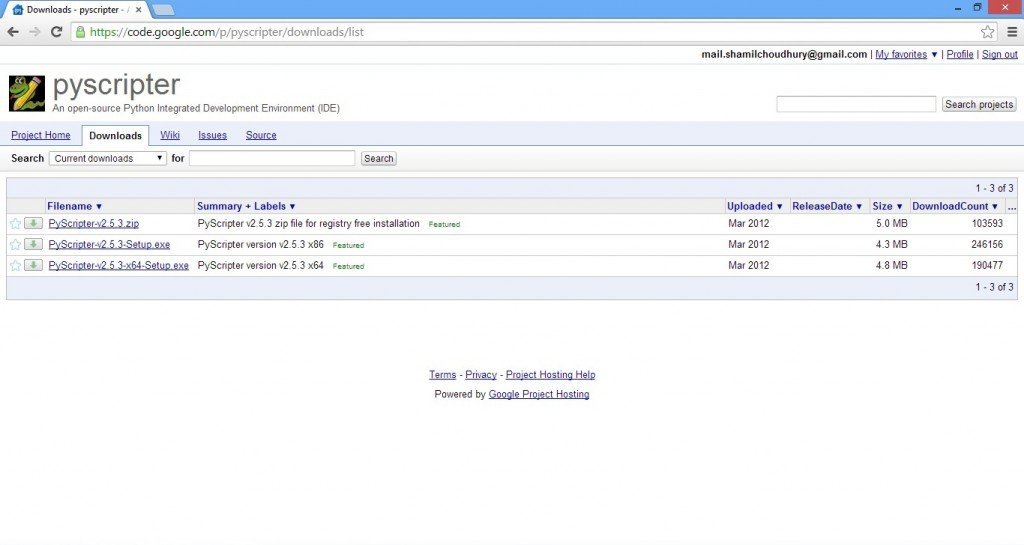
Task: Click green download arrow for PyScripter-v2.5.3-Setup.exe
Action: click(x=33, y=244)
